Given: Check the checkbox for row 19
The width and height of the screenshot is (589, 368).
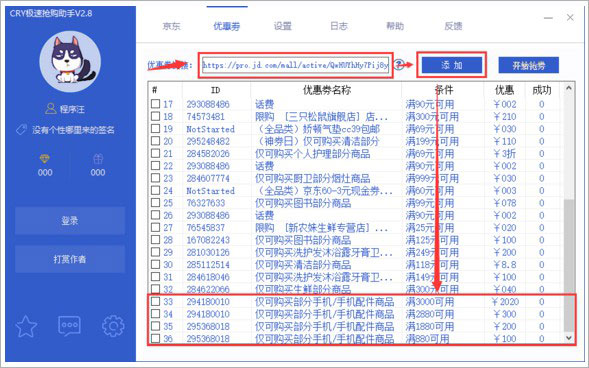Looking at the screenshot, I should pos(156,128).
